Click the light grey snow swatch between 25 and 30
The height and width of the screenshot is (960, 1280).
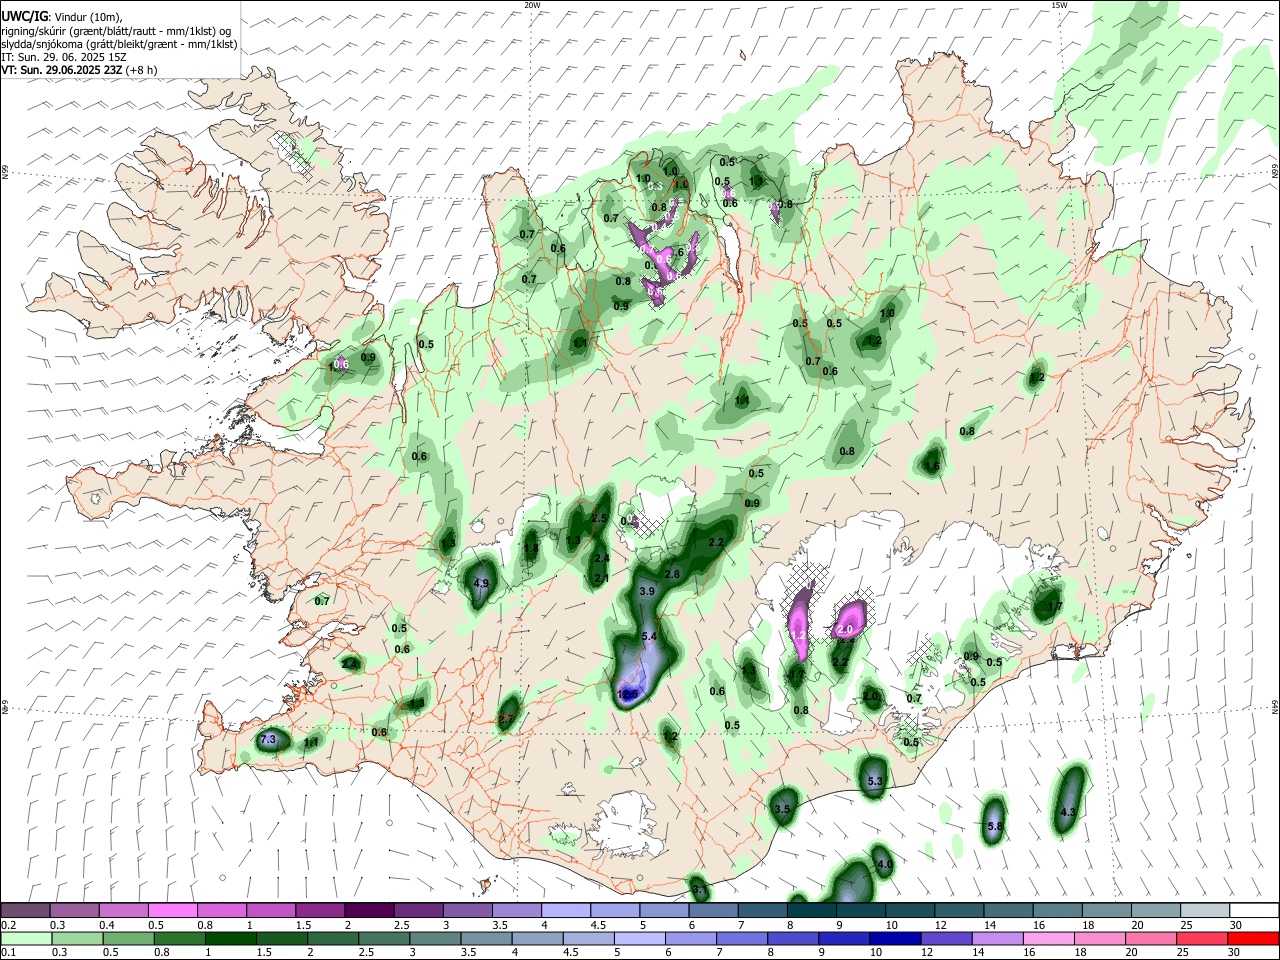[1203, 910]
